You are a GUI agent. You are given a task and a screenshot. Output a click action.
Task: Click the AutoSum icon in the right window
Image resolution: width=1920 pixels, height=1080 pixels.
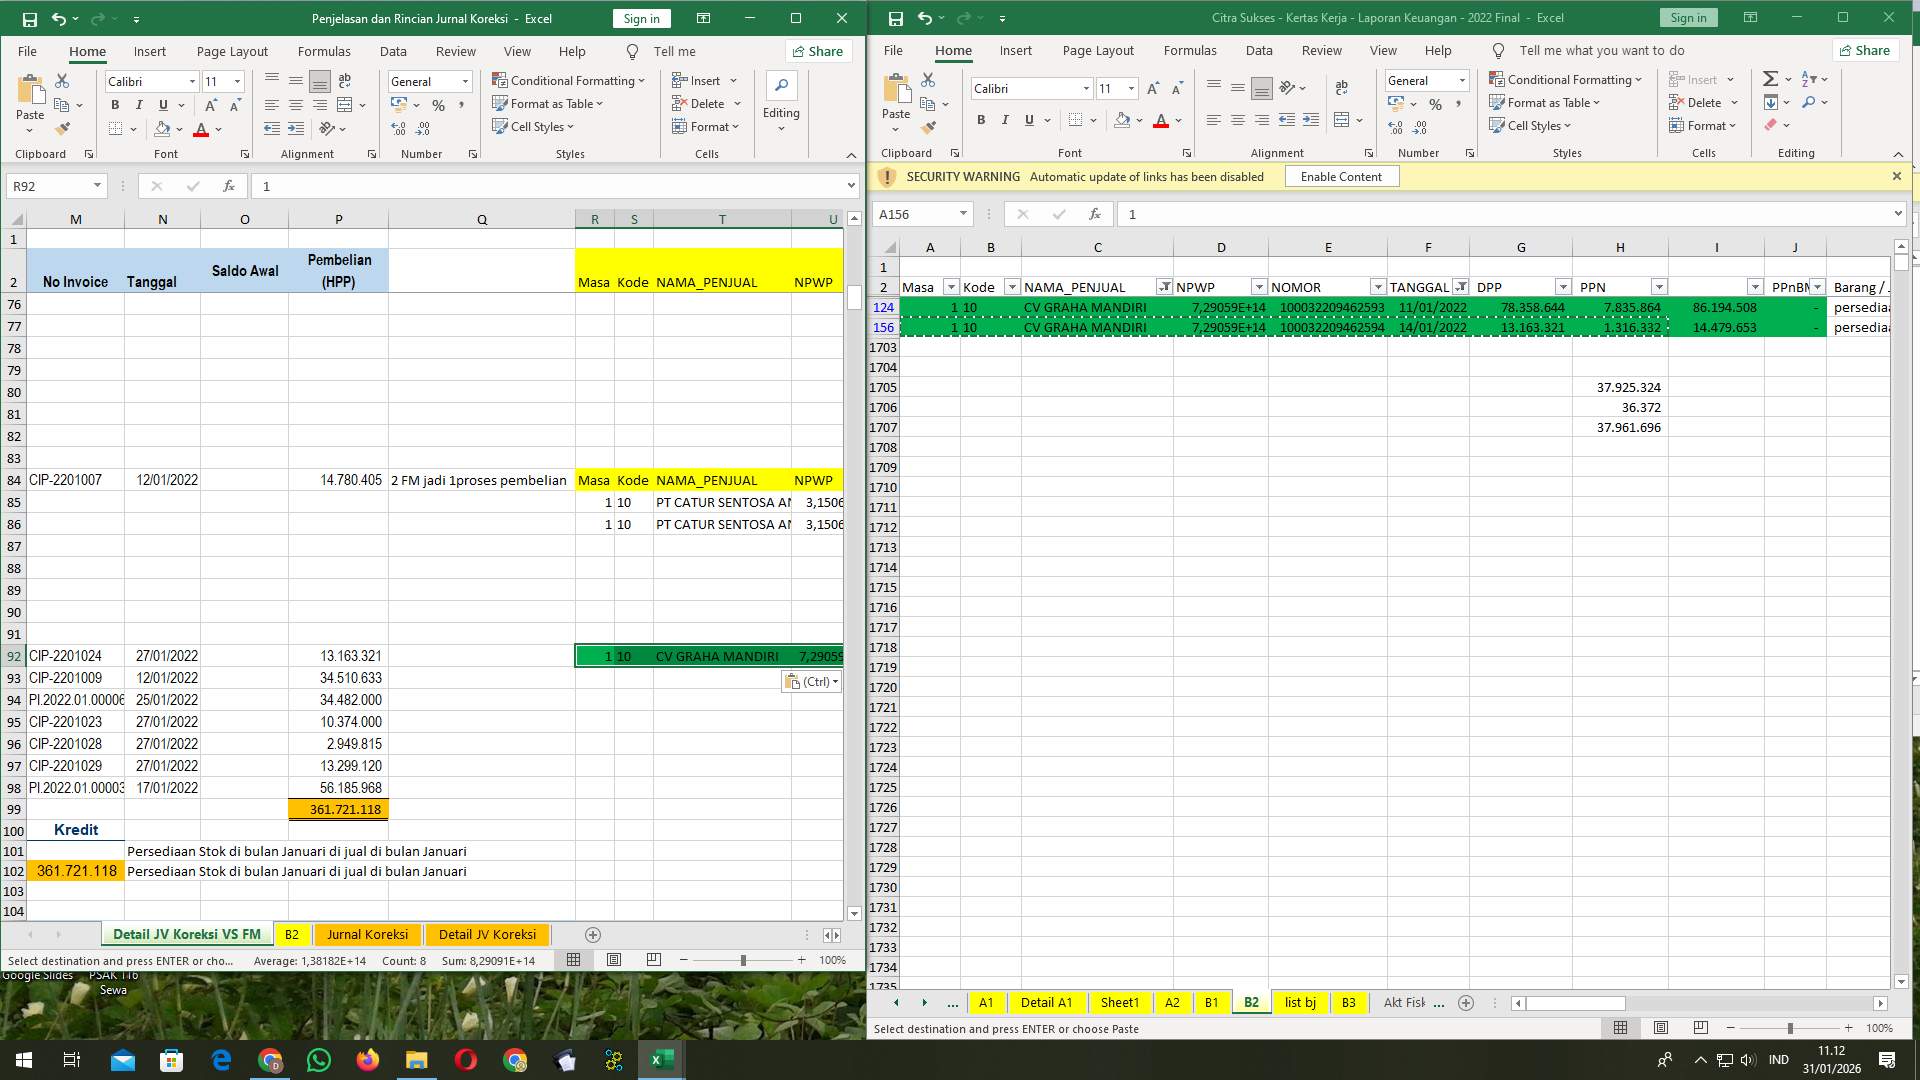click(x=1771, y=77)
